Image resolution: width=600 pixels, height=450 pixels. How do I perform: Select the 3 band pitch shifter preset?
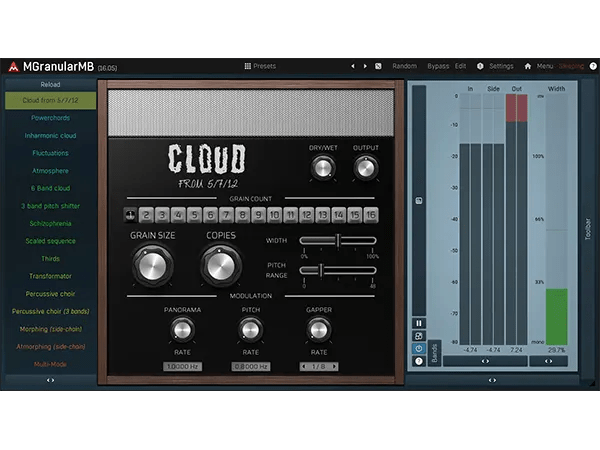(51, 206)
